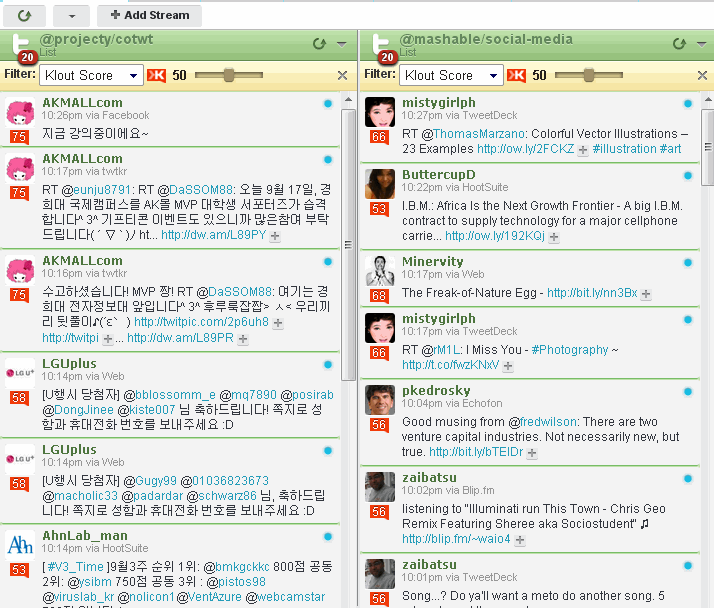Open AKMALLcom profile from 10:26pm tweet
The height and width of the screenshot is (608, 714).
pos(82,102)
